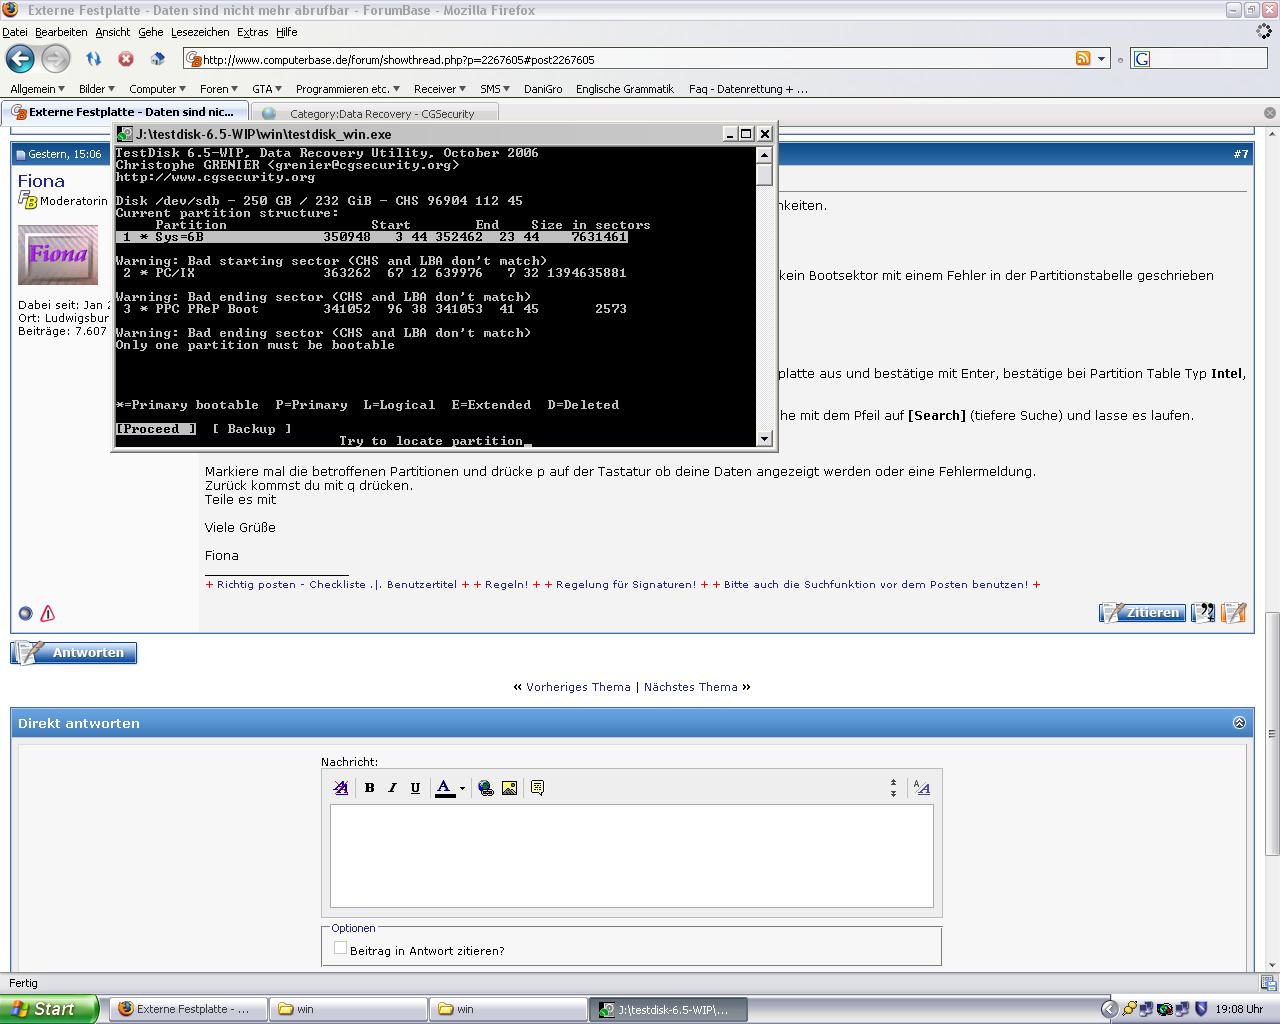Collapse the Direkt antworten panel
The width and height of the screenshot is (1280, 1024).
coord(1239,723)
